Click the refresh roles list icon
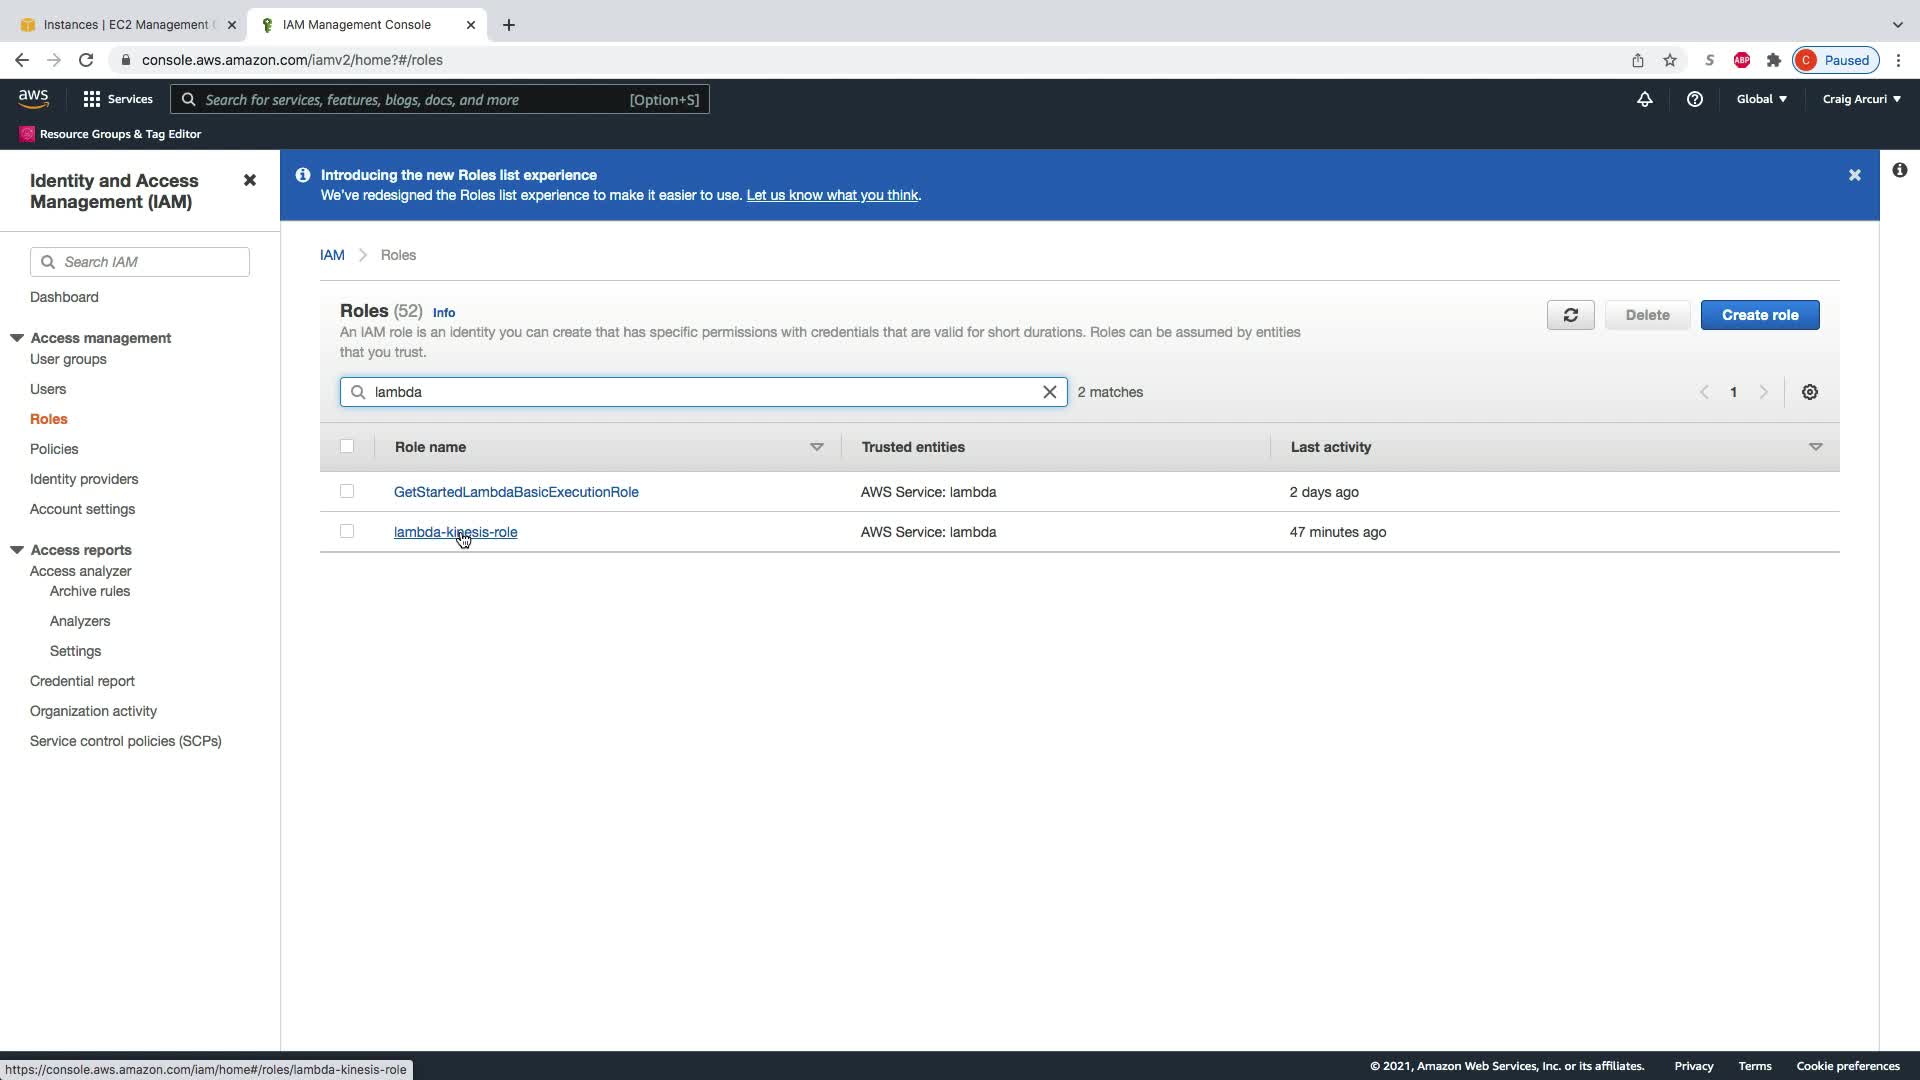This screenshot has height=1080, width=1920. [1570, 315]
